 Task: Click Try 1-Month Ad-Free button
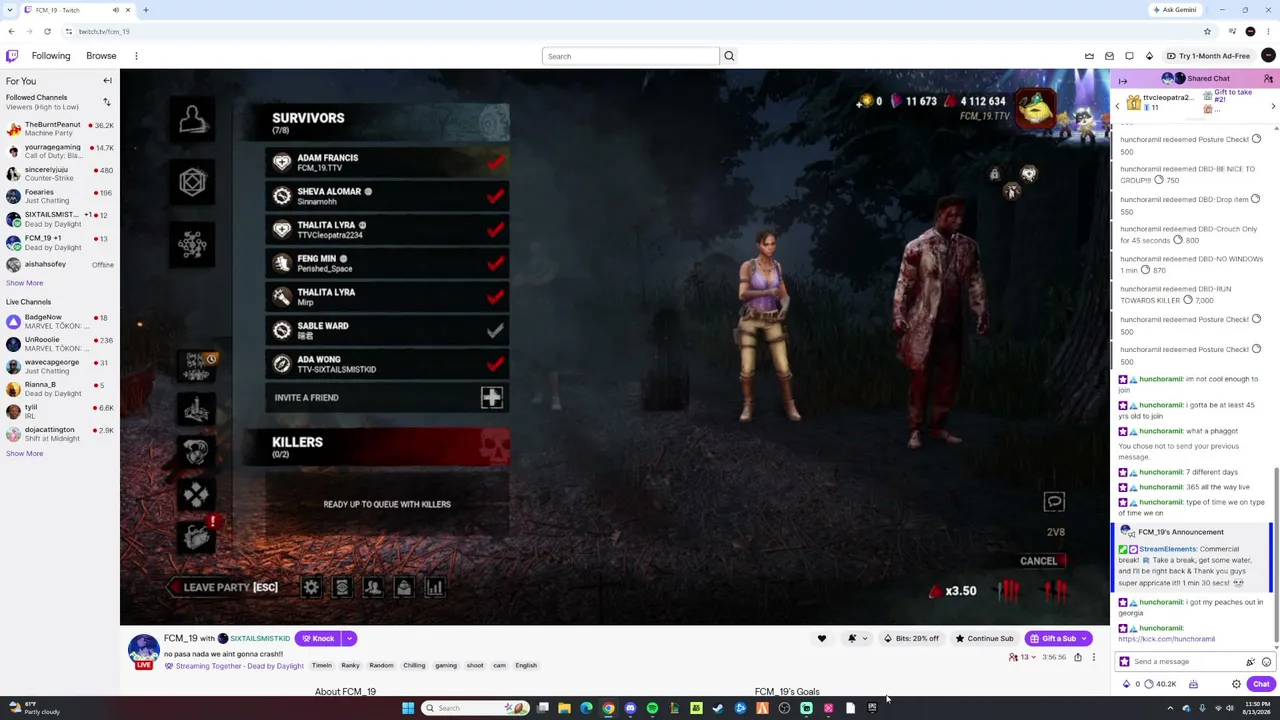[1209, 56]
